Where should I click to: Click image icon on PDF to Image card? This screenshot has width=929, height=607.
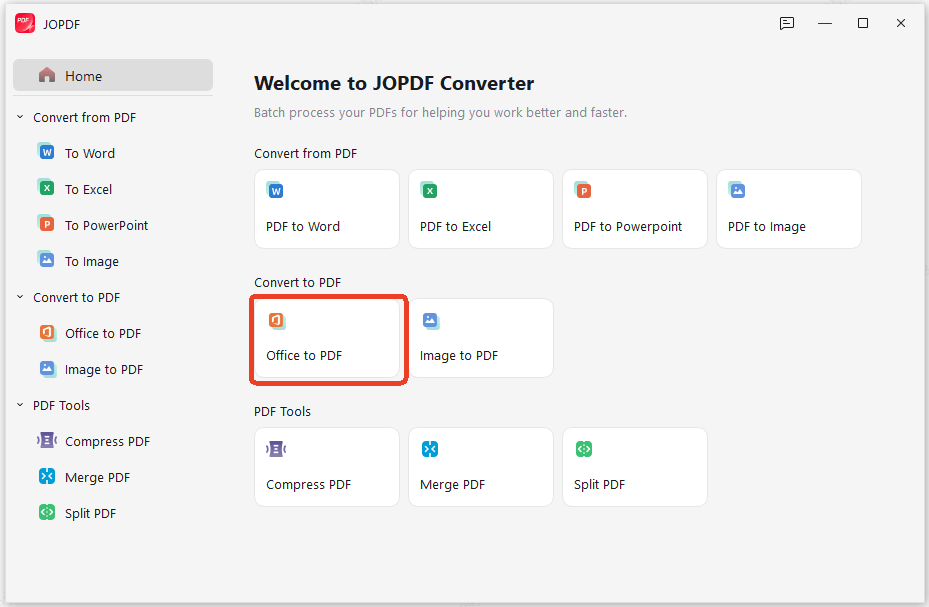point(737,190)
